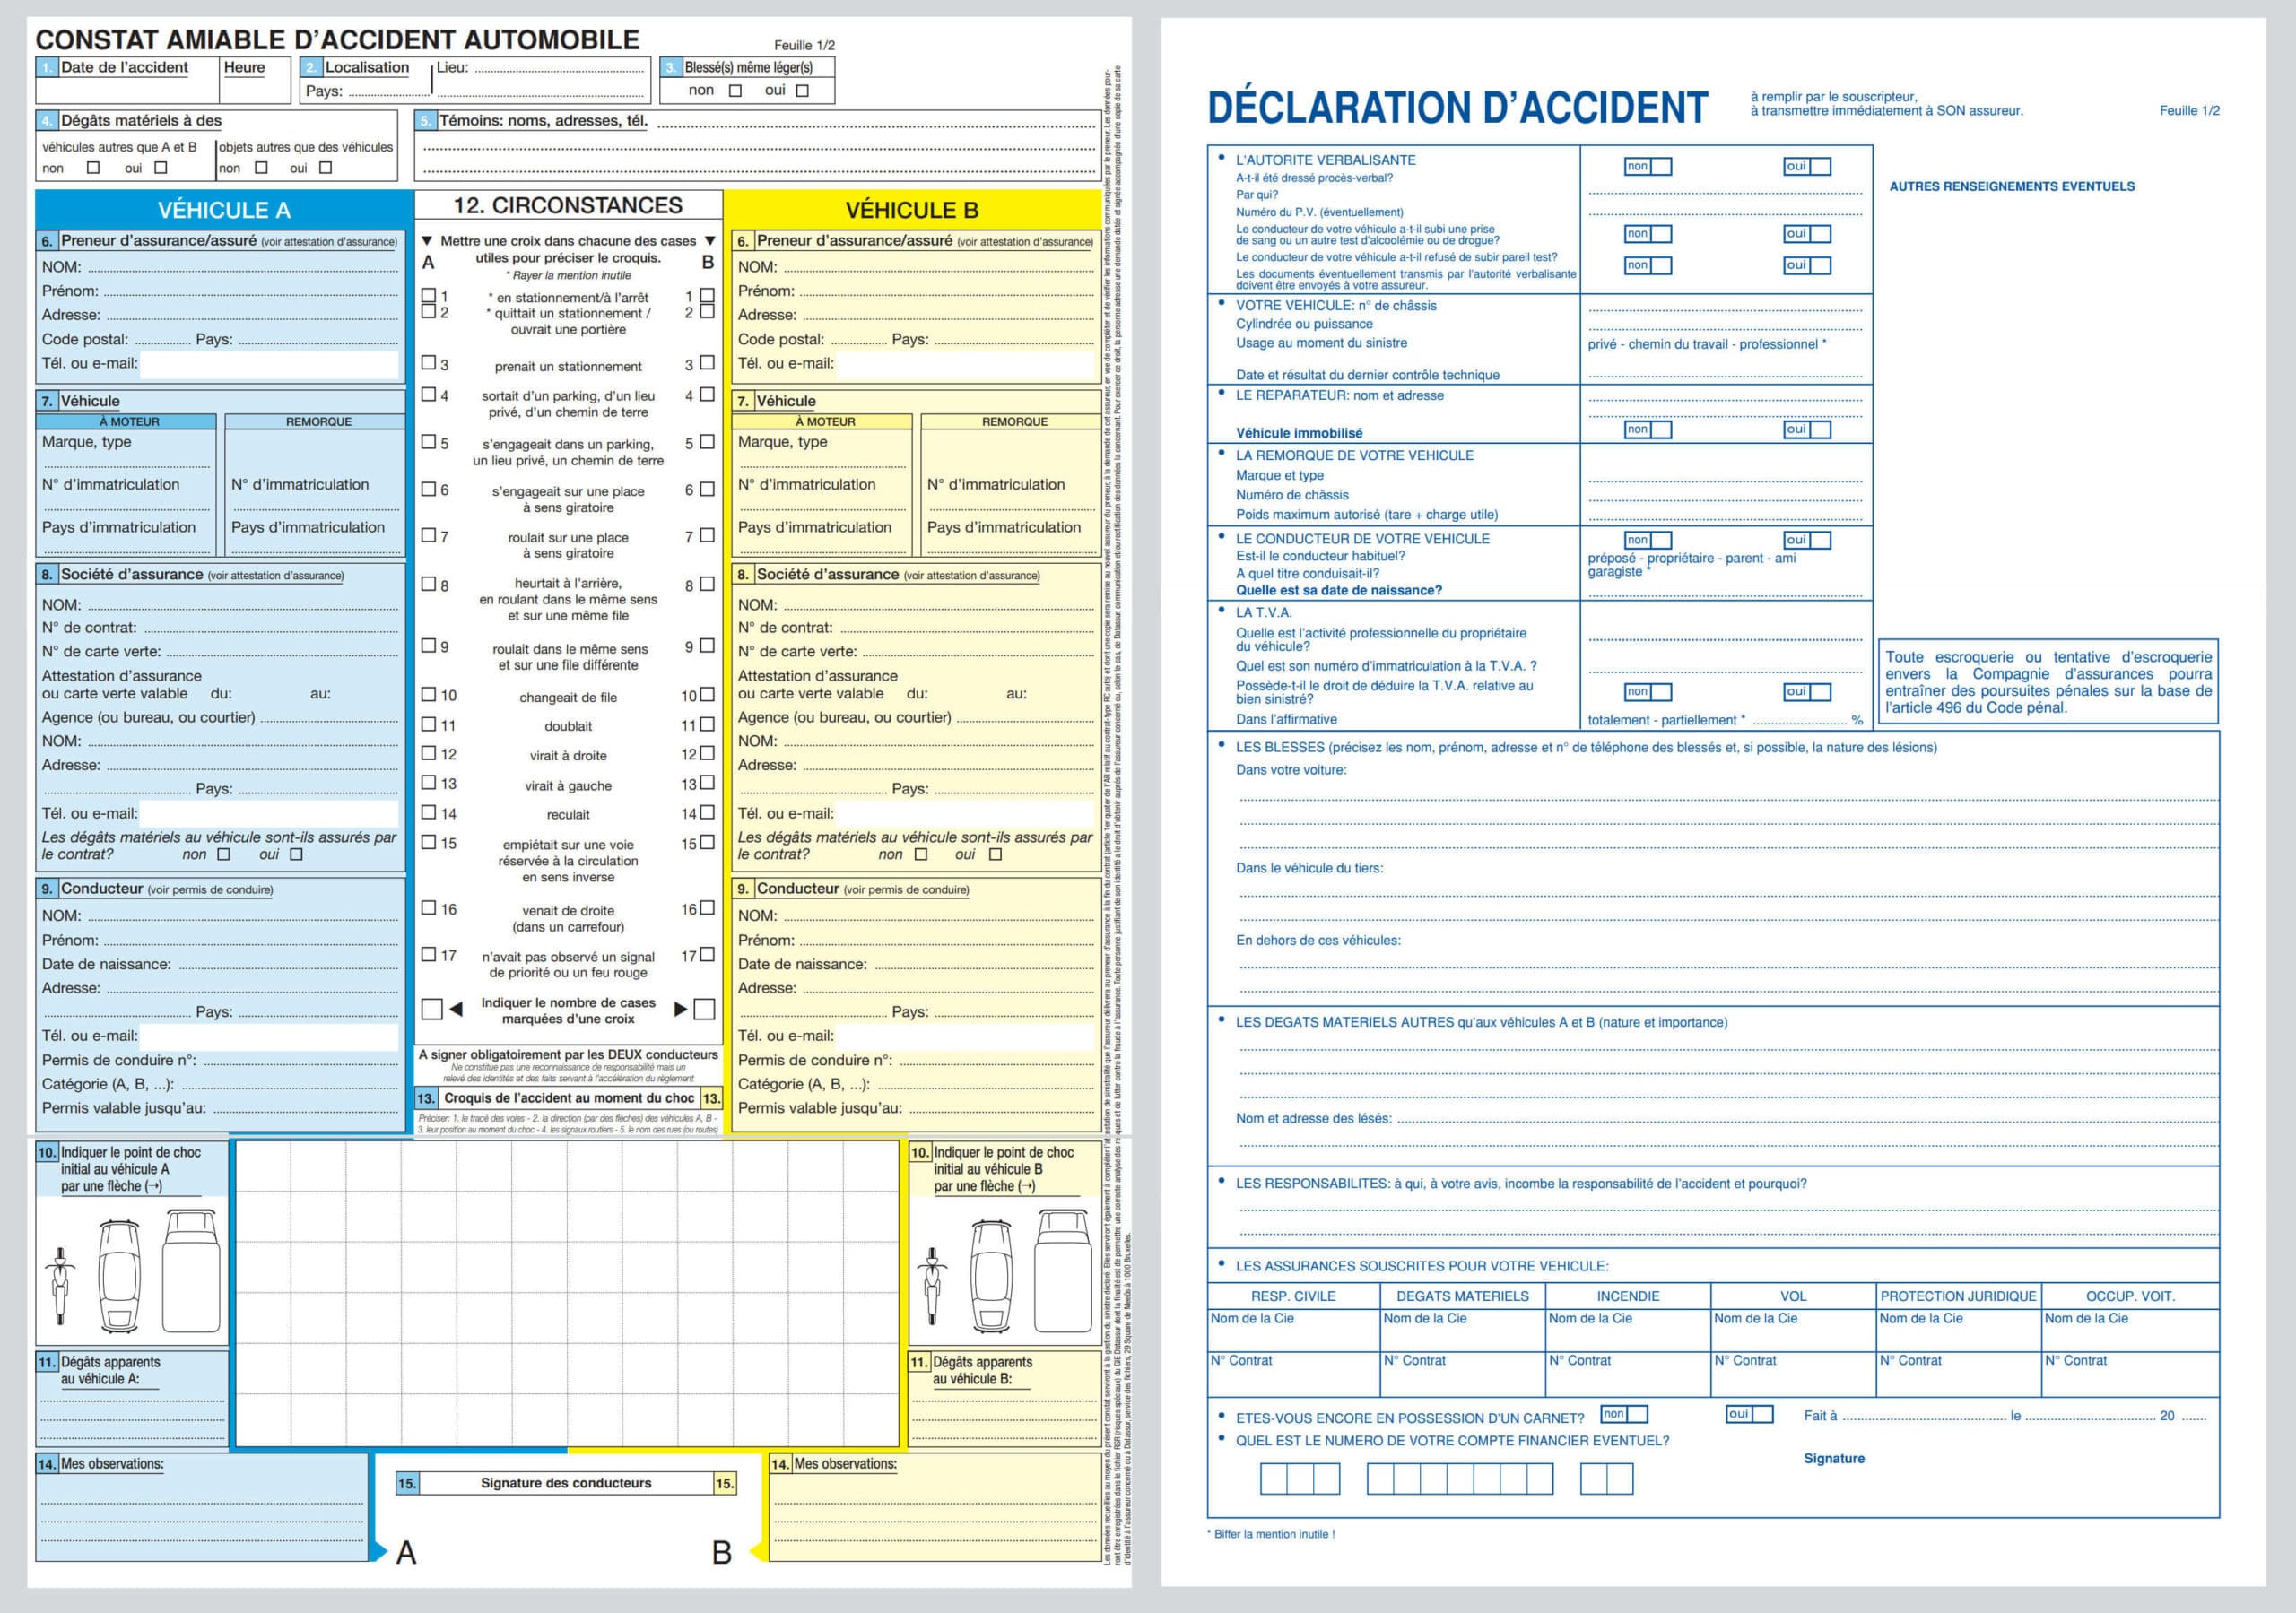Click the left-pointing triangle beside the column A count box
This screenshot has width=2296, height=1613.
click(456, 1009)
